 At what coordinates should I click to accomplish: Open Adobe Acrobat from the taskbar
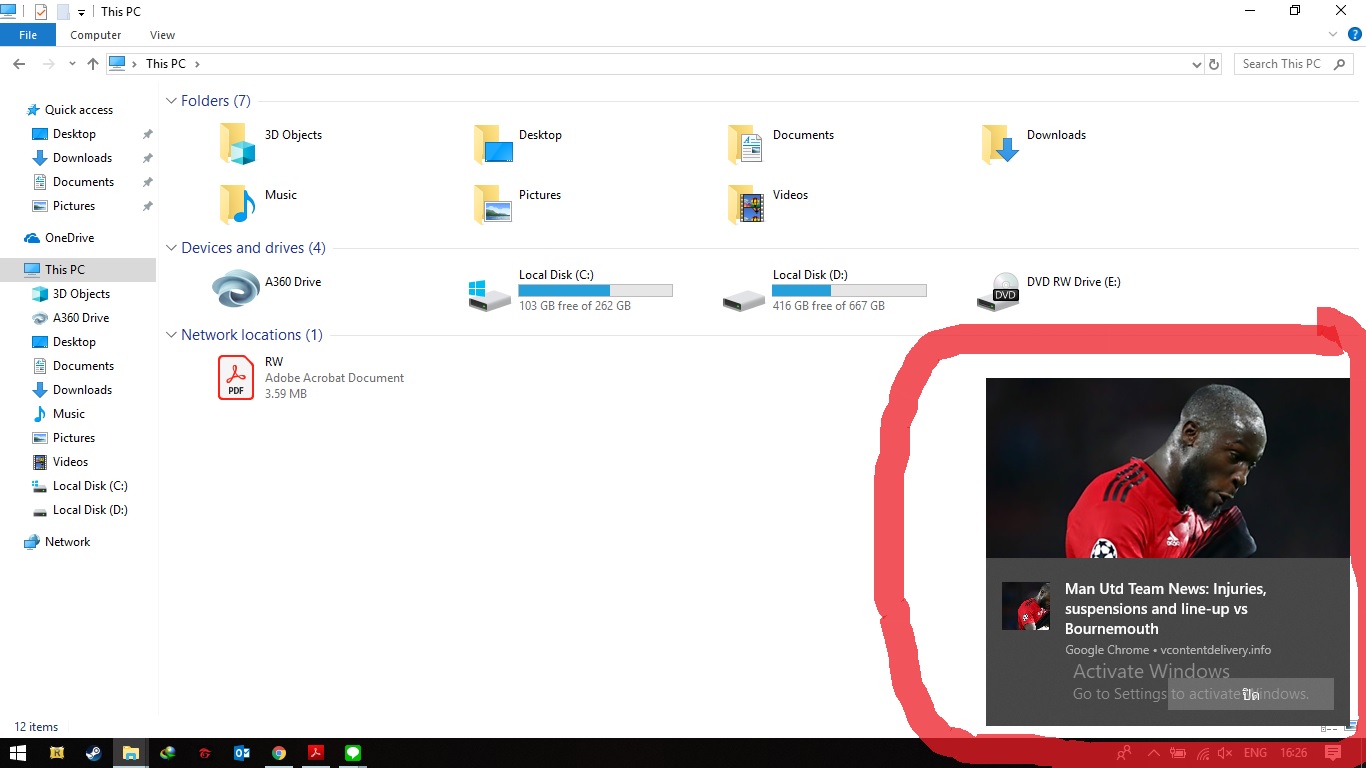click(316, 753)
